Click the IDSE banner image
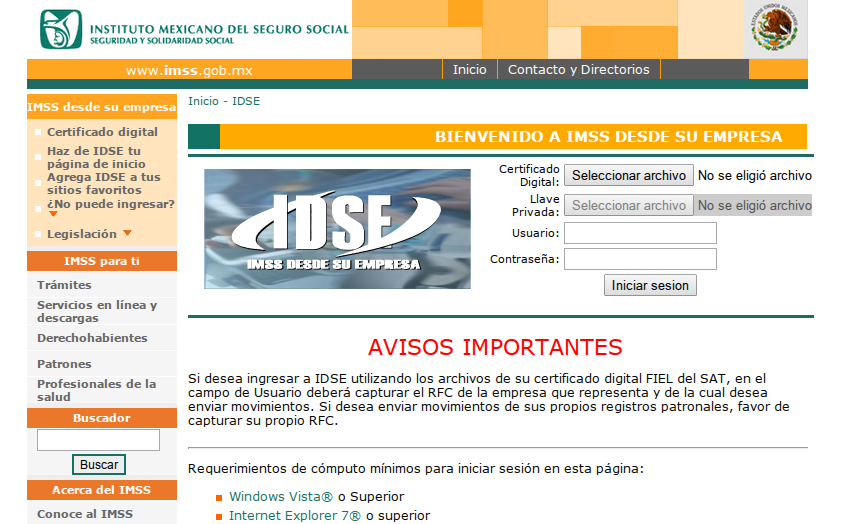 point(337,229)
